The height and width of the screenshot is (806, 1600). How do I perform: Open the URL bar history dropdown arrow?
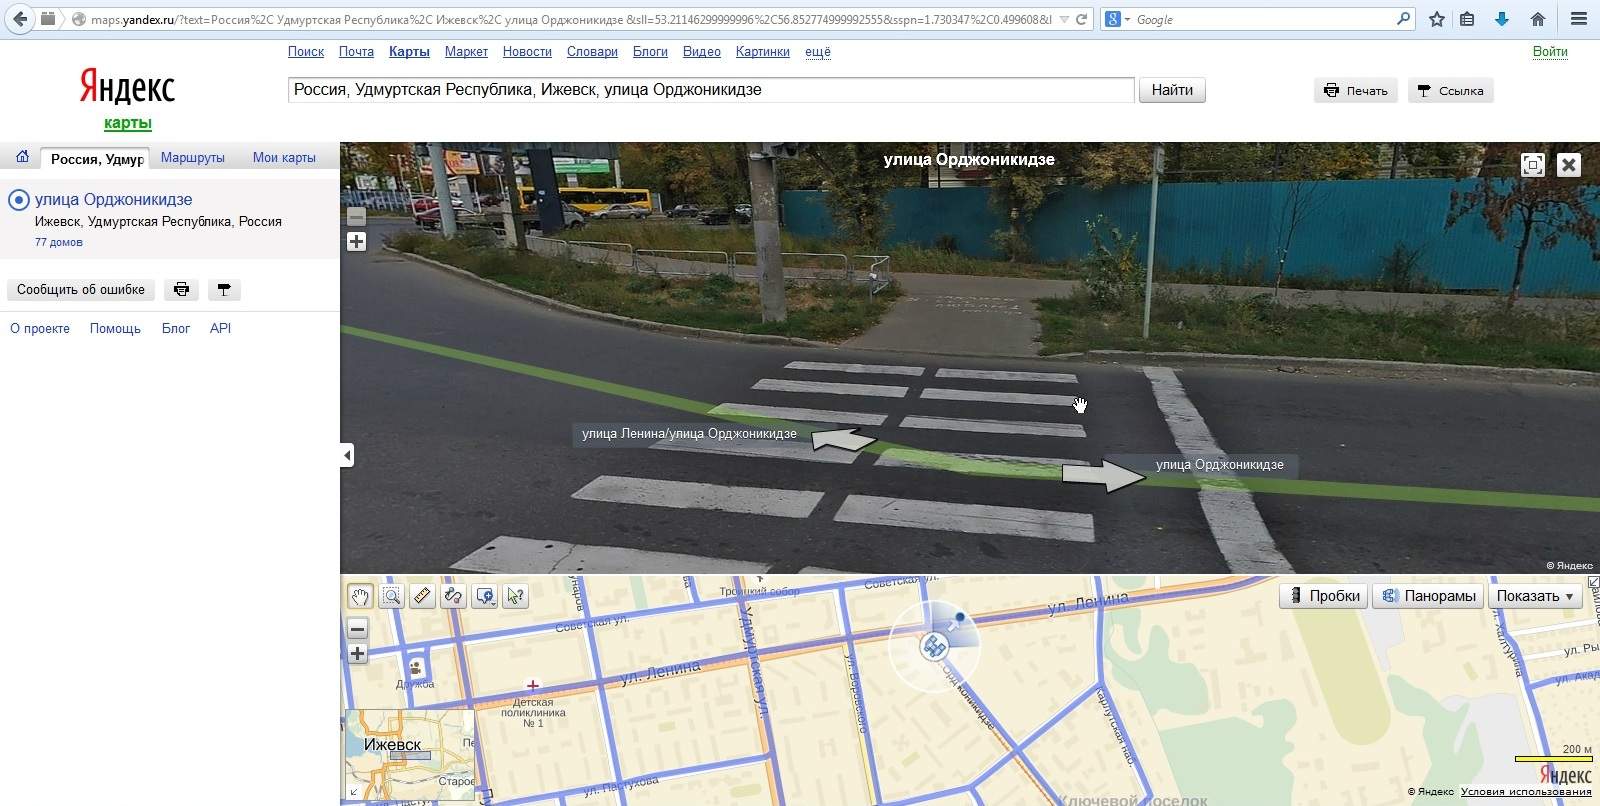pos(1063,19)
